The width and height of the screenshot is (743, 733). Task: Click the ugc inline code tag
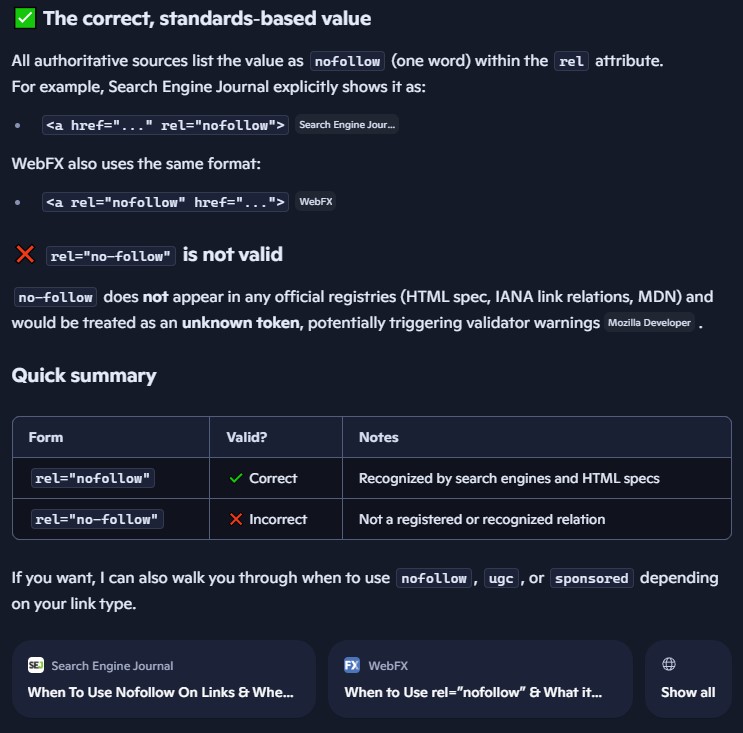[500, 578]
